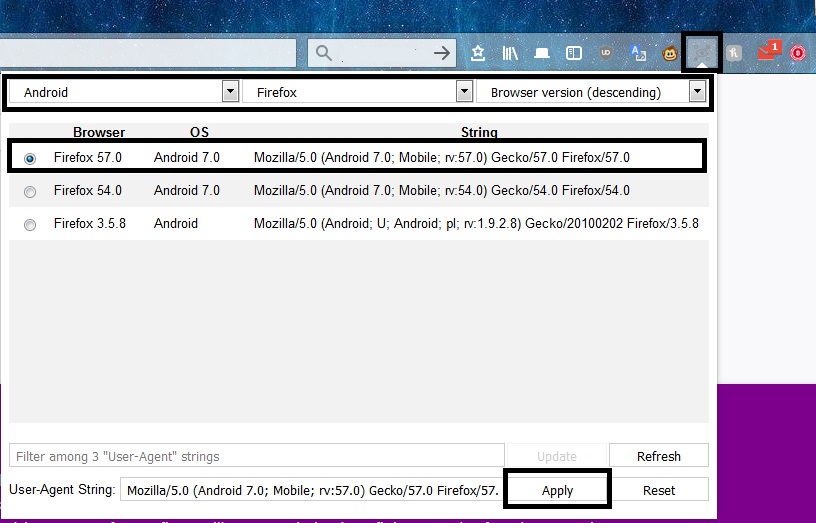Open the monkey extension icon
Viewport: 816px width, 523px height.
point(670,53)
